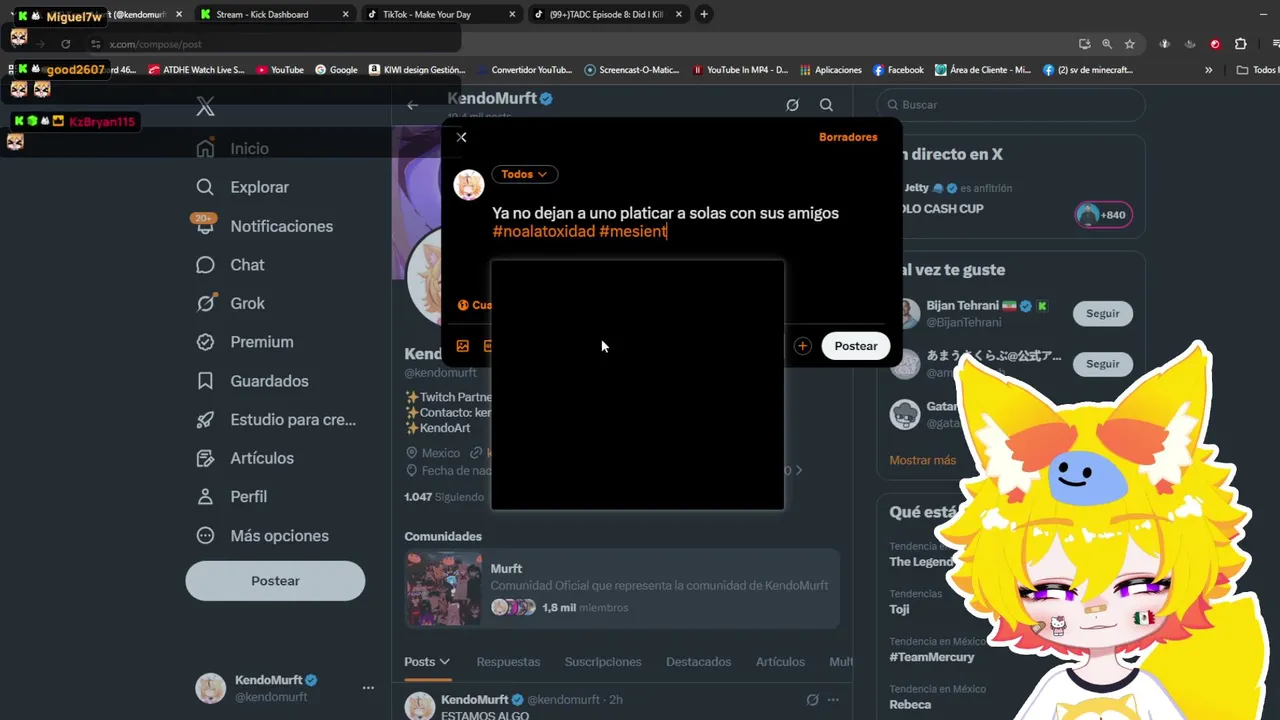Click the Guardados bookmark icon

click(205, 381)
